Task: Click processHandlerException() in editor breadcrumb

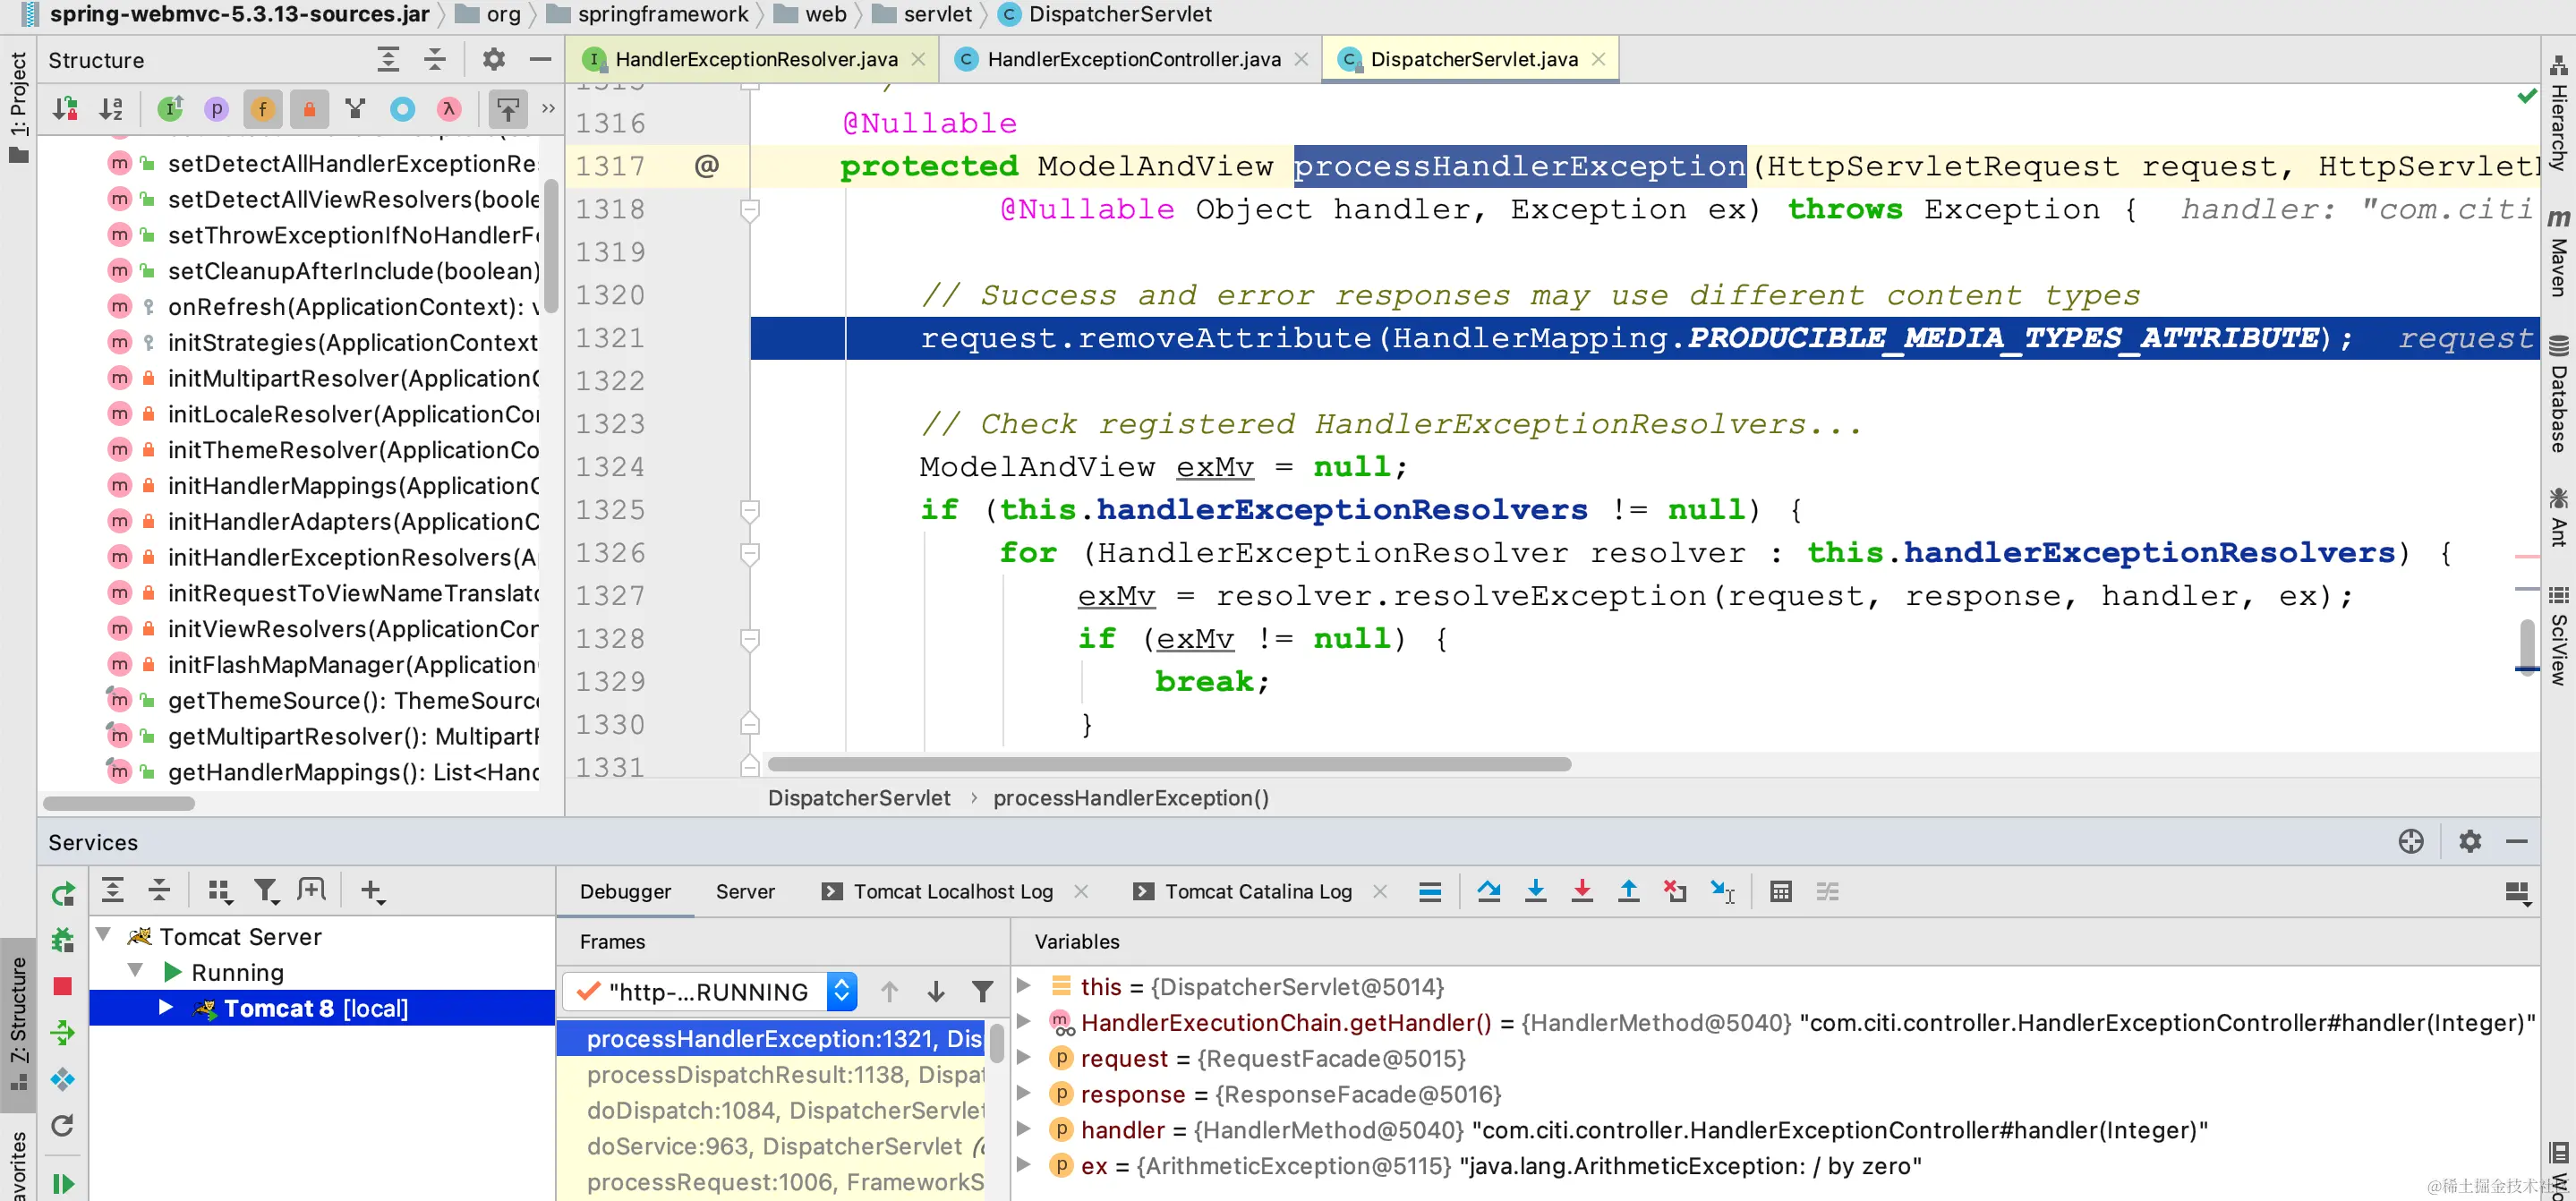Action: tap(1130, 798)
